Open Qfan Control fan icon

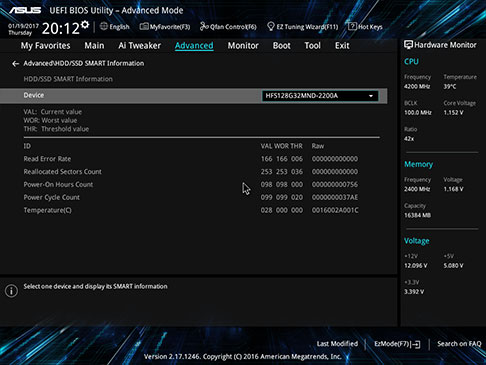point(204,26)
